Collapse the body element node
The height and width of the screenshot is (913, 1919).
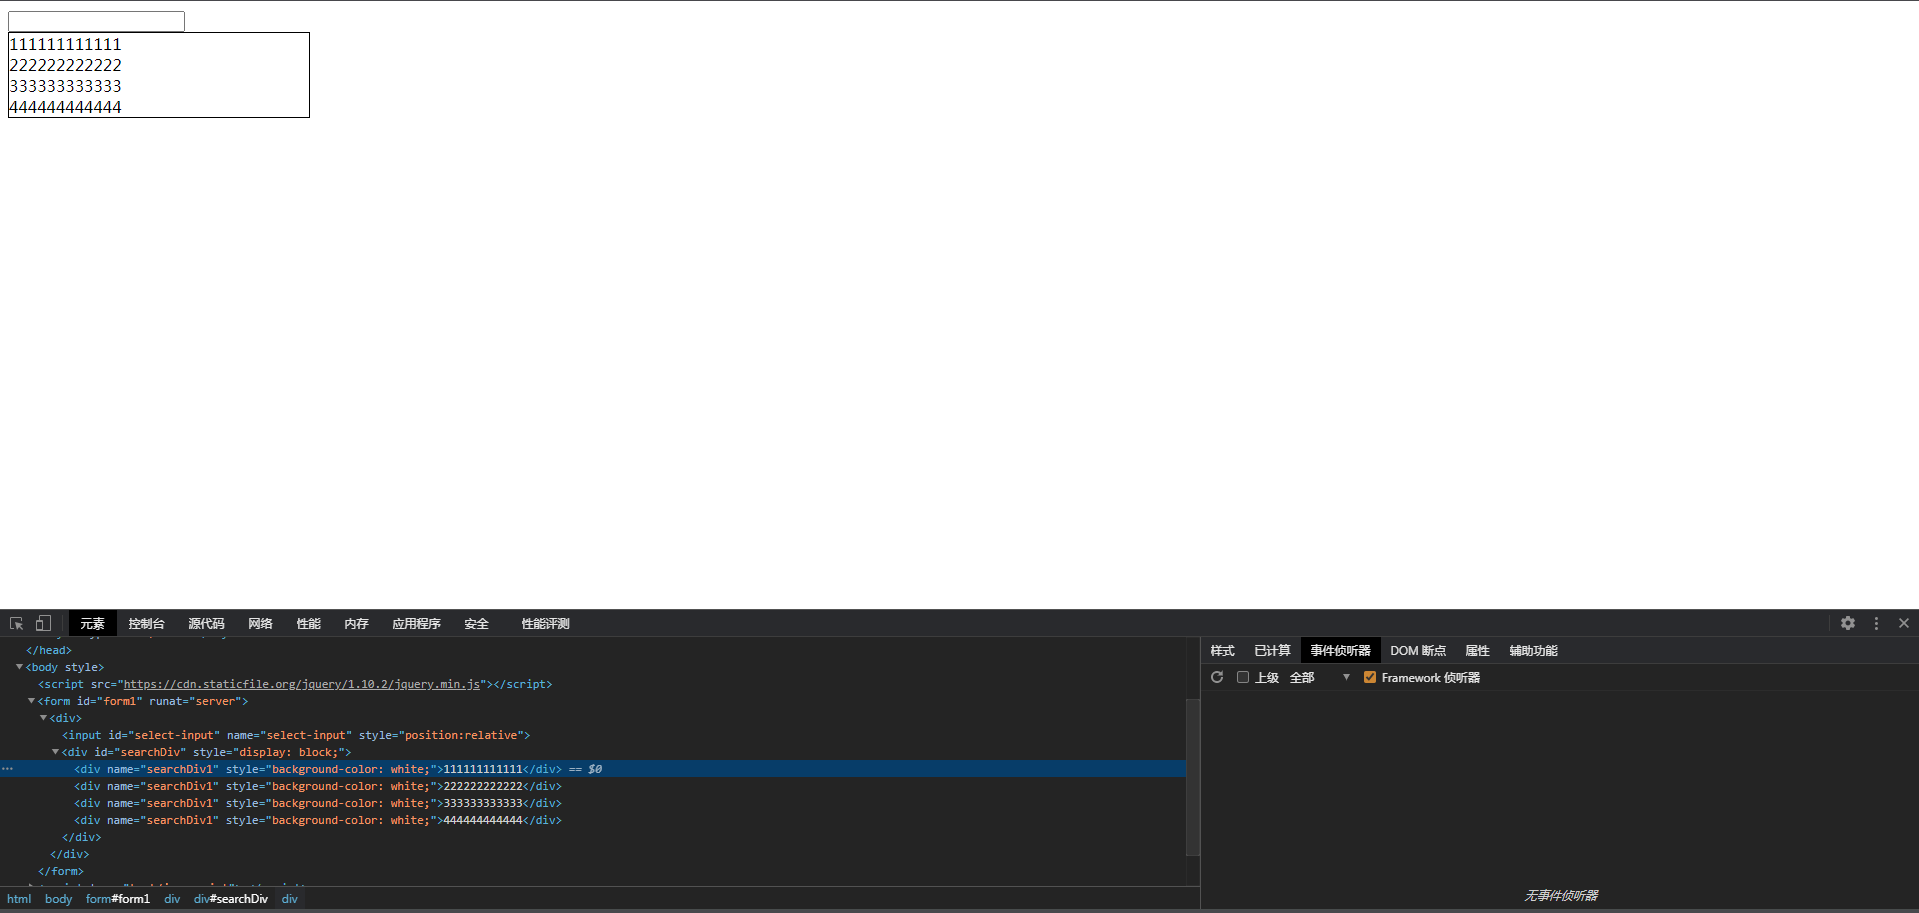19,667
